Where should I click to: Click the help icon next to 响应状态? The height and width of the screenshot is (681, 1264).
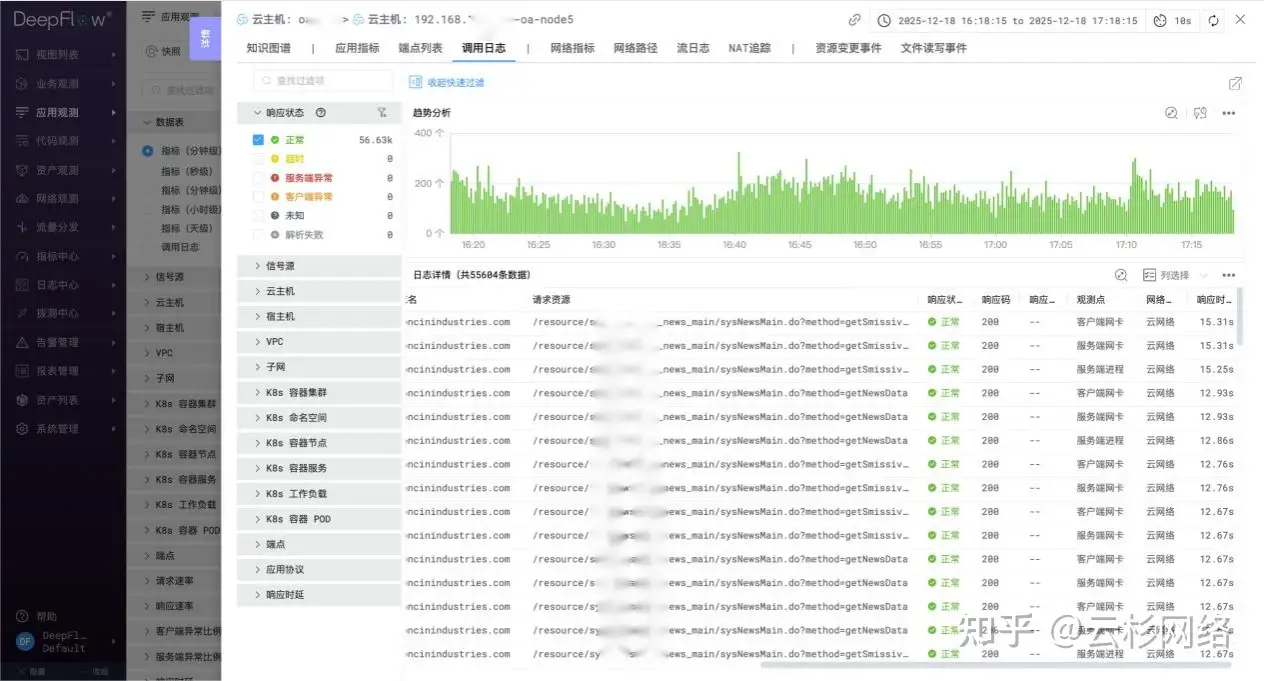click(321, 113)
